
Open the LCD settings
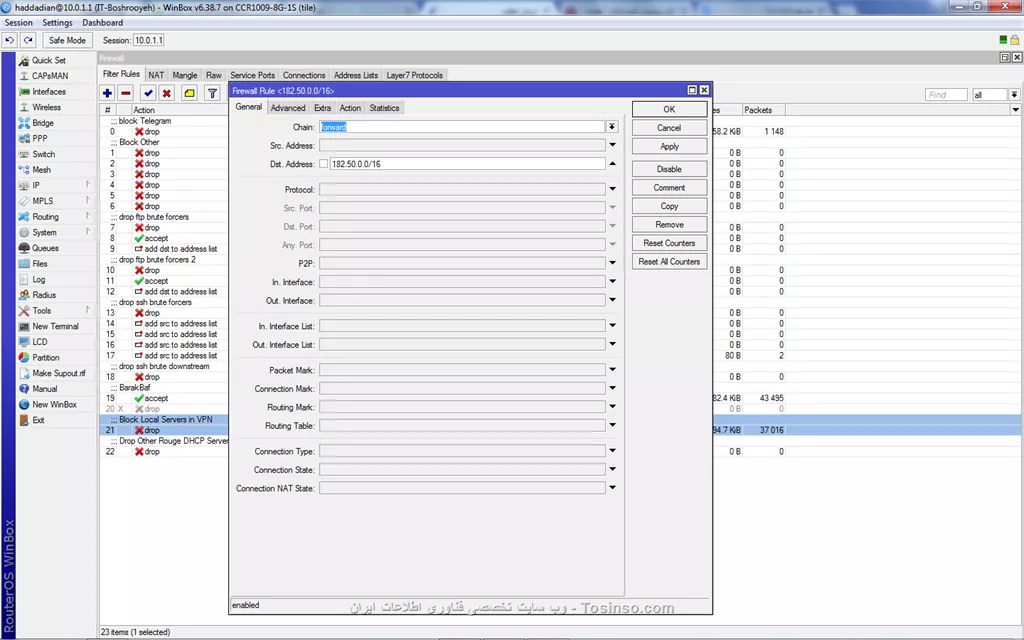click(x=40, y=342)
